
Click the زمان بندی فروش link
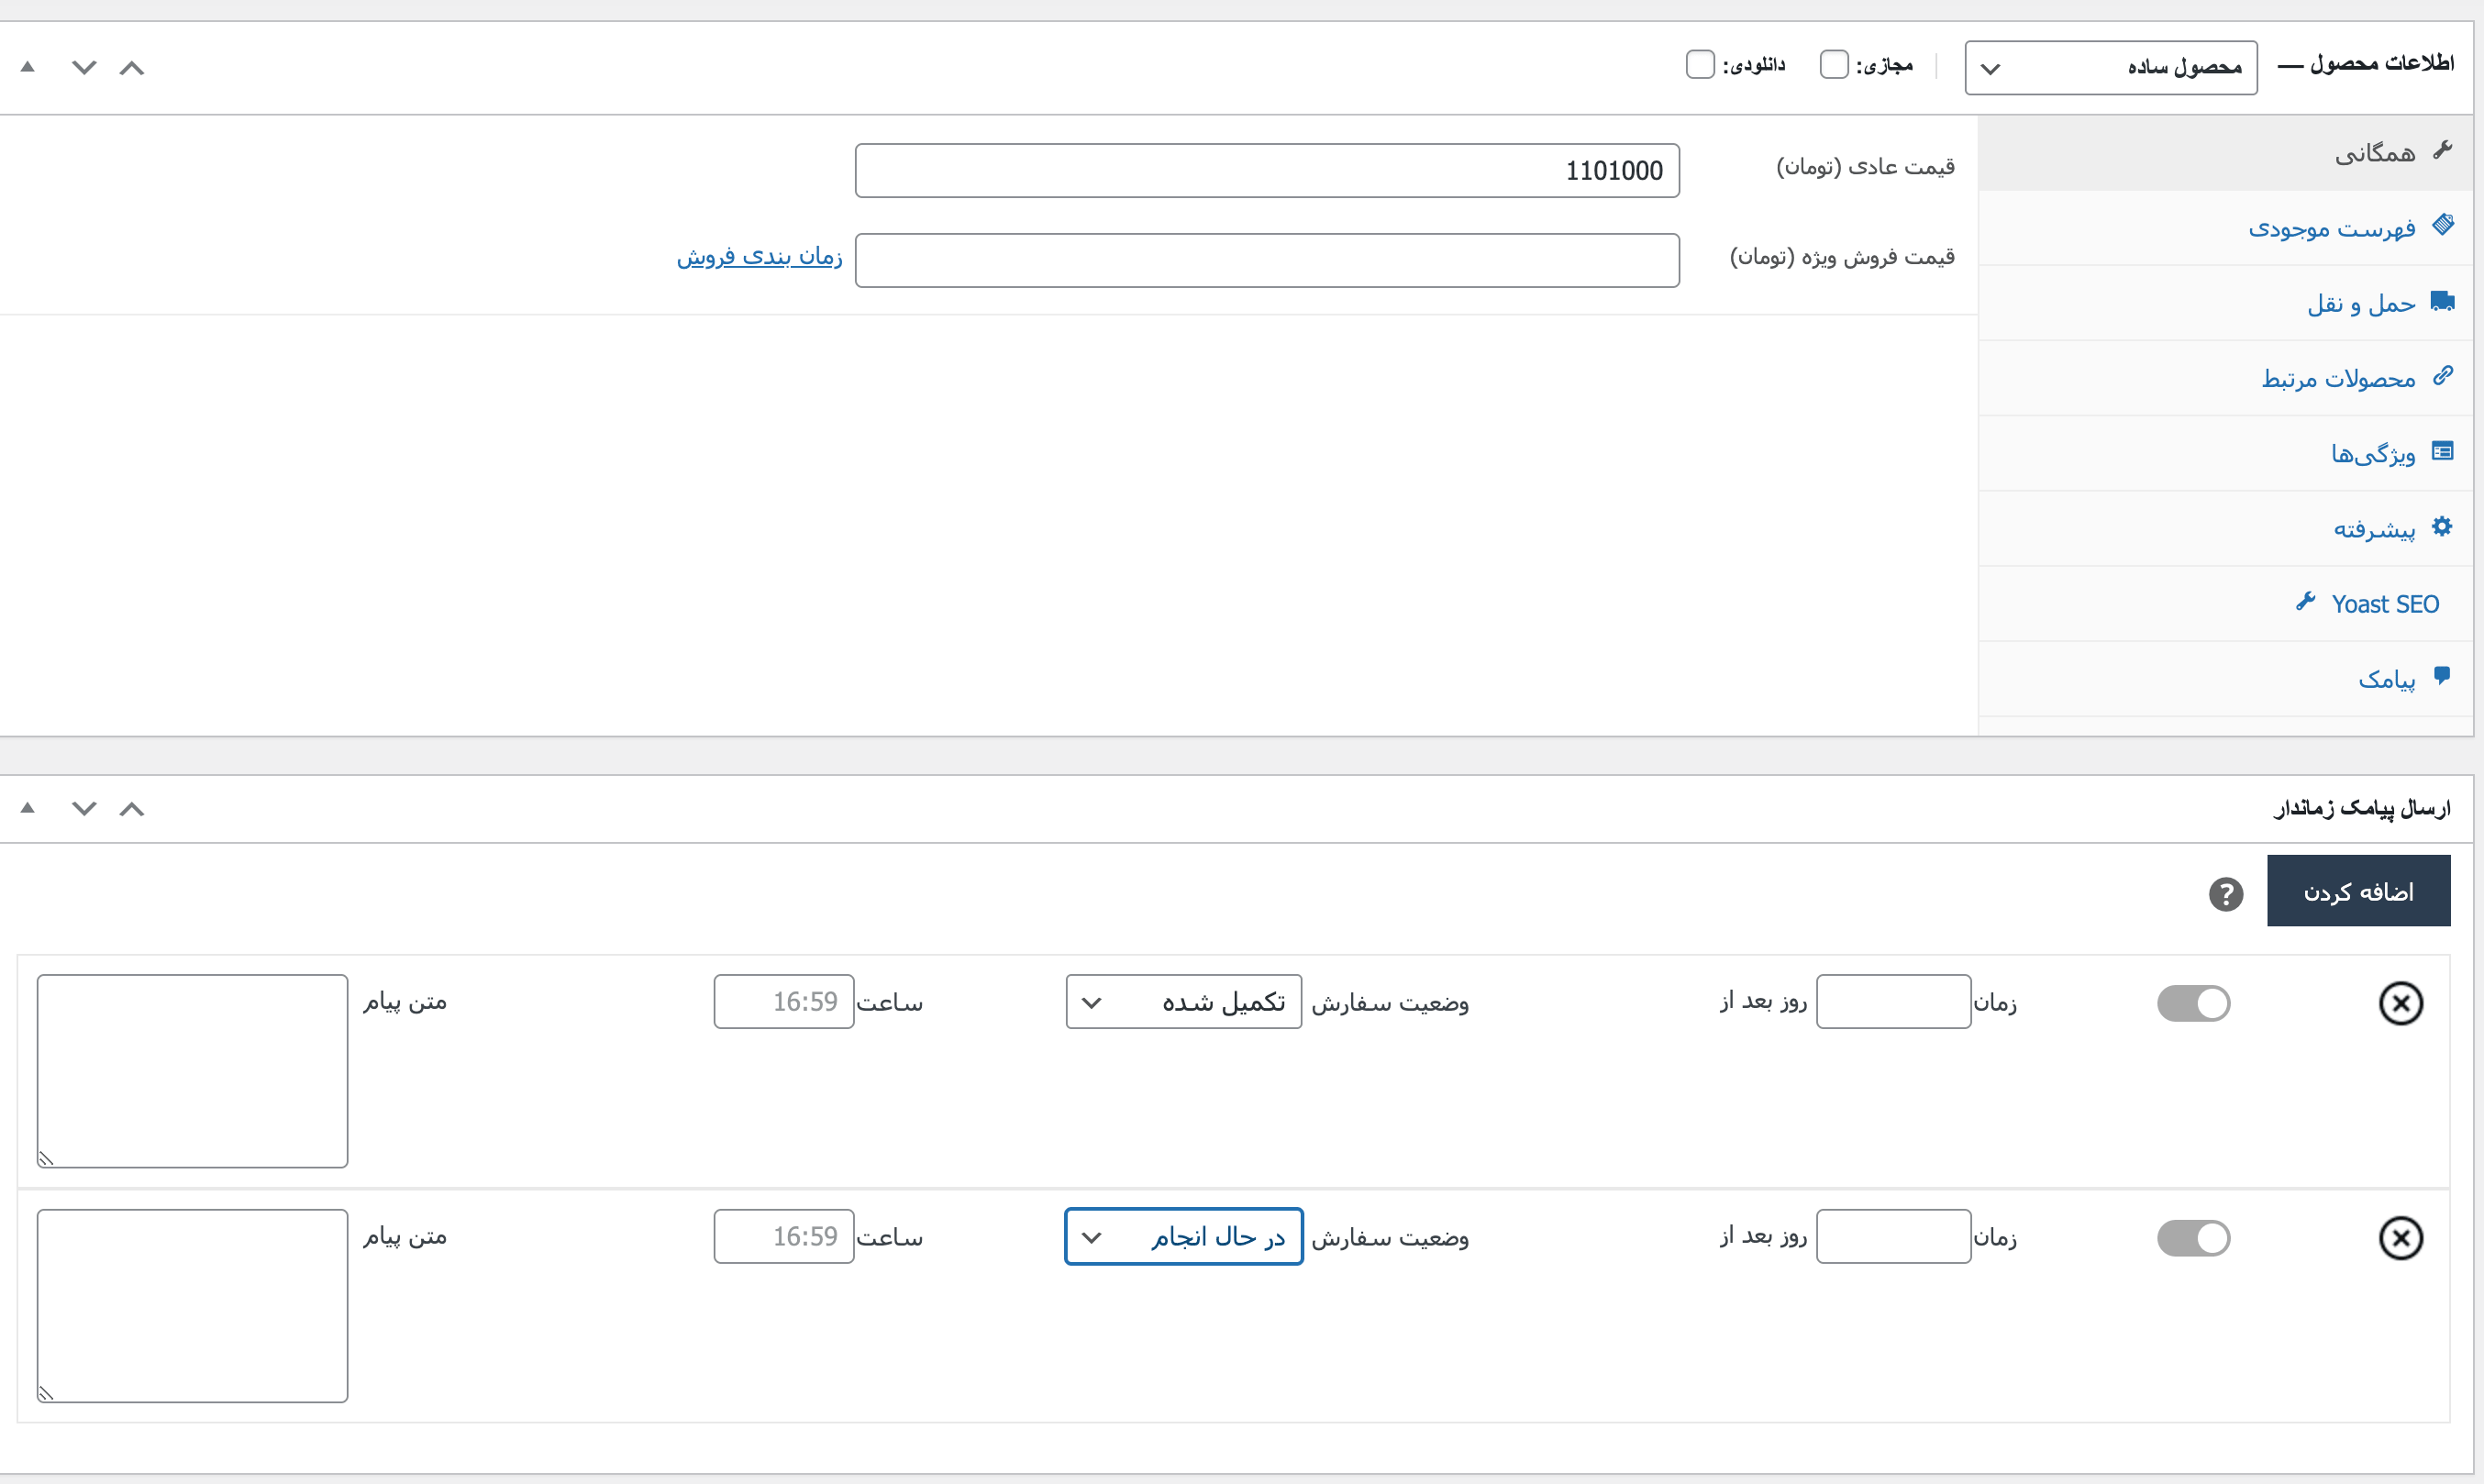point(760,256)
